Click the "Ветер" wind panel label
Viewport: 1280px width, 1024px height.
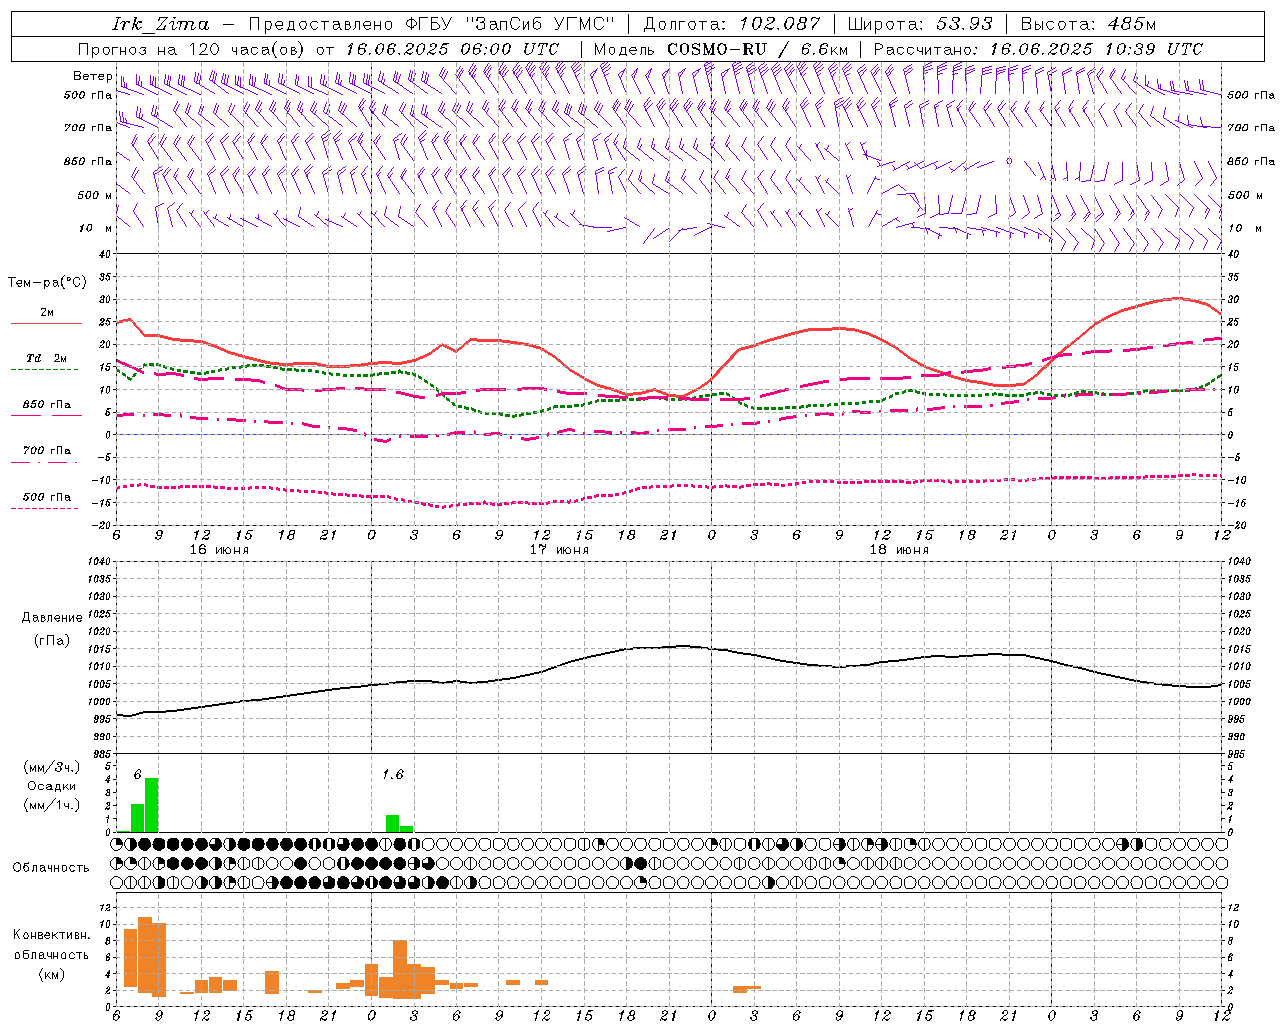point(92,76)
